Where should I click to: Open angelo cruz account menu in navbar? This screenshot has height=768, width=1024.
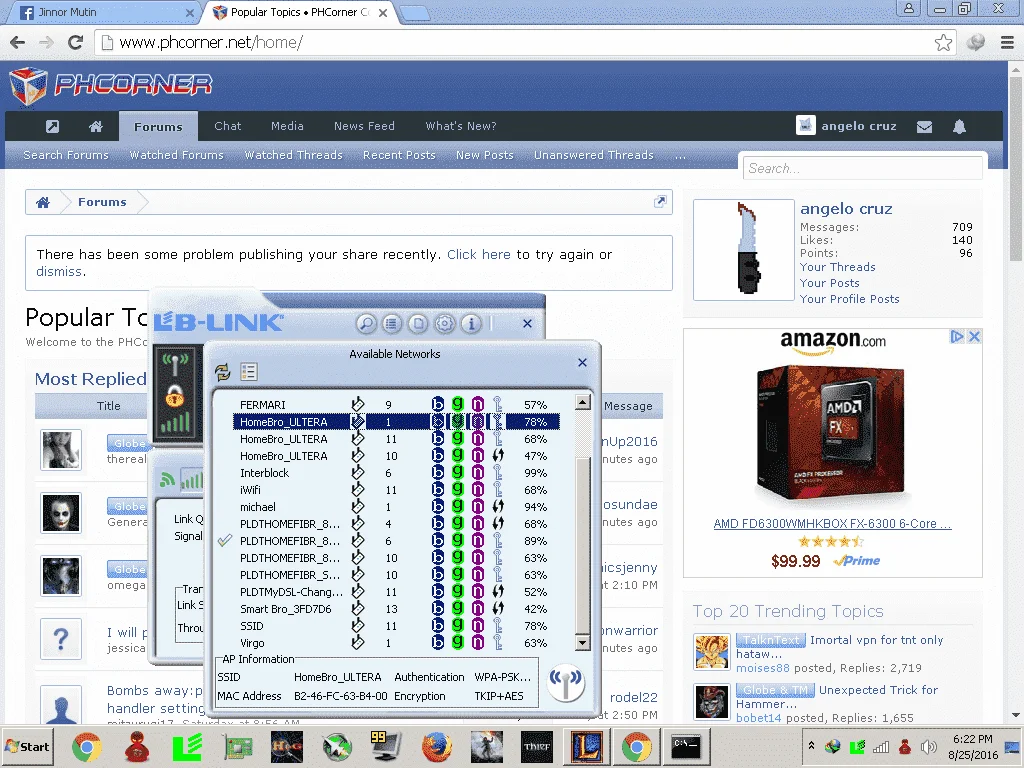[x=847, y=125]
